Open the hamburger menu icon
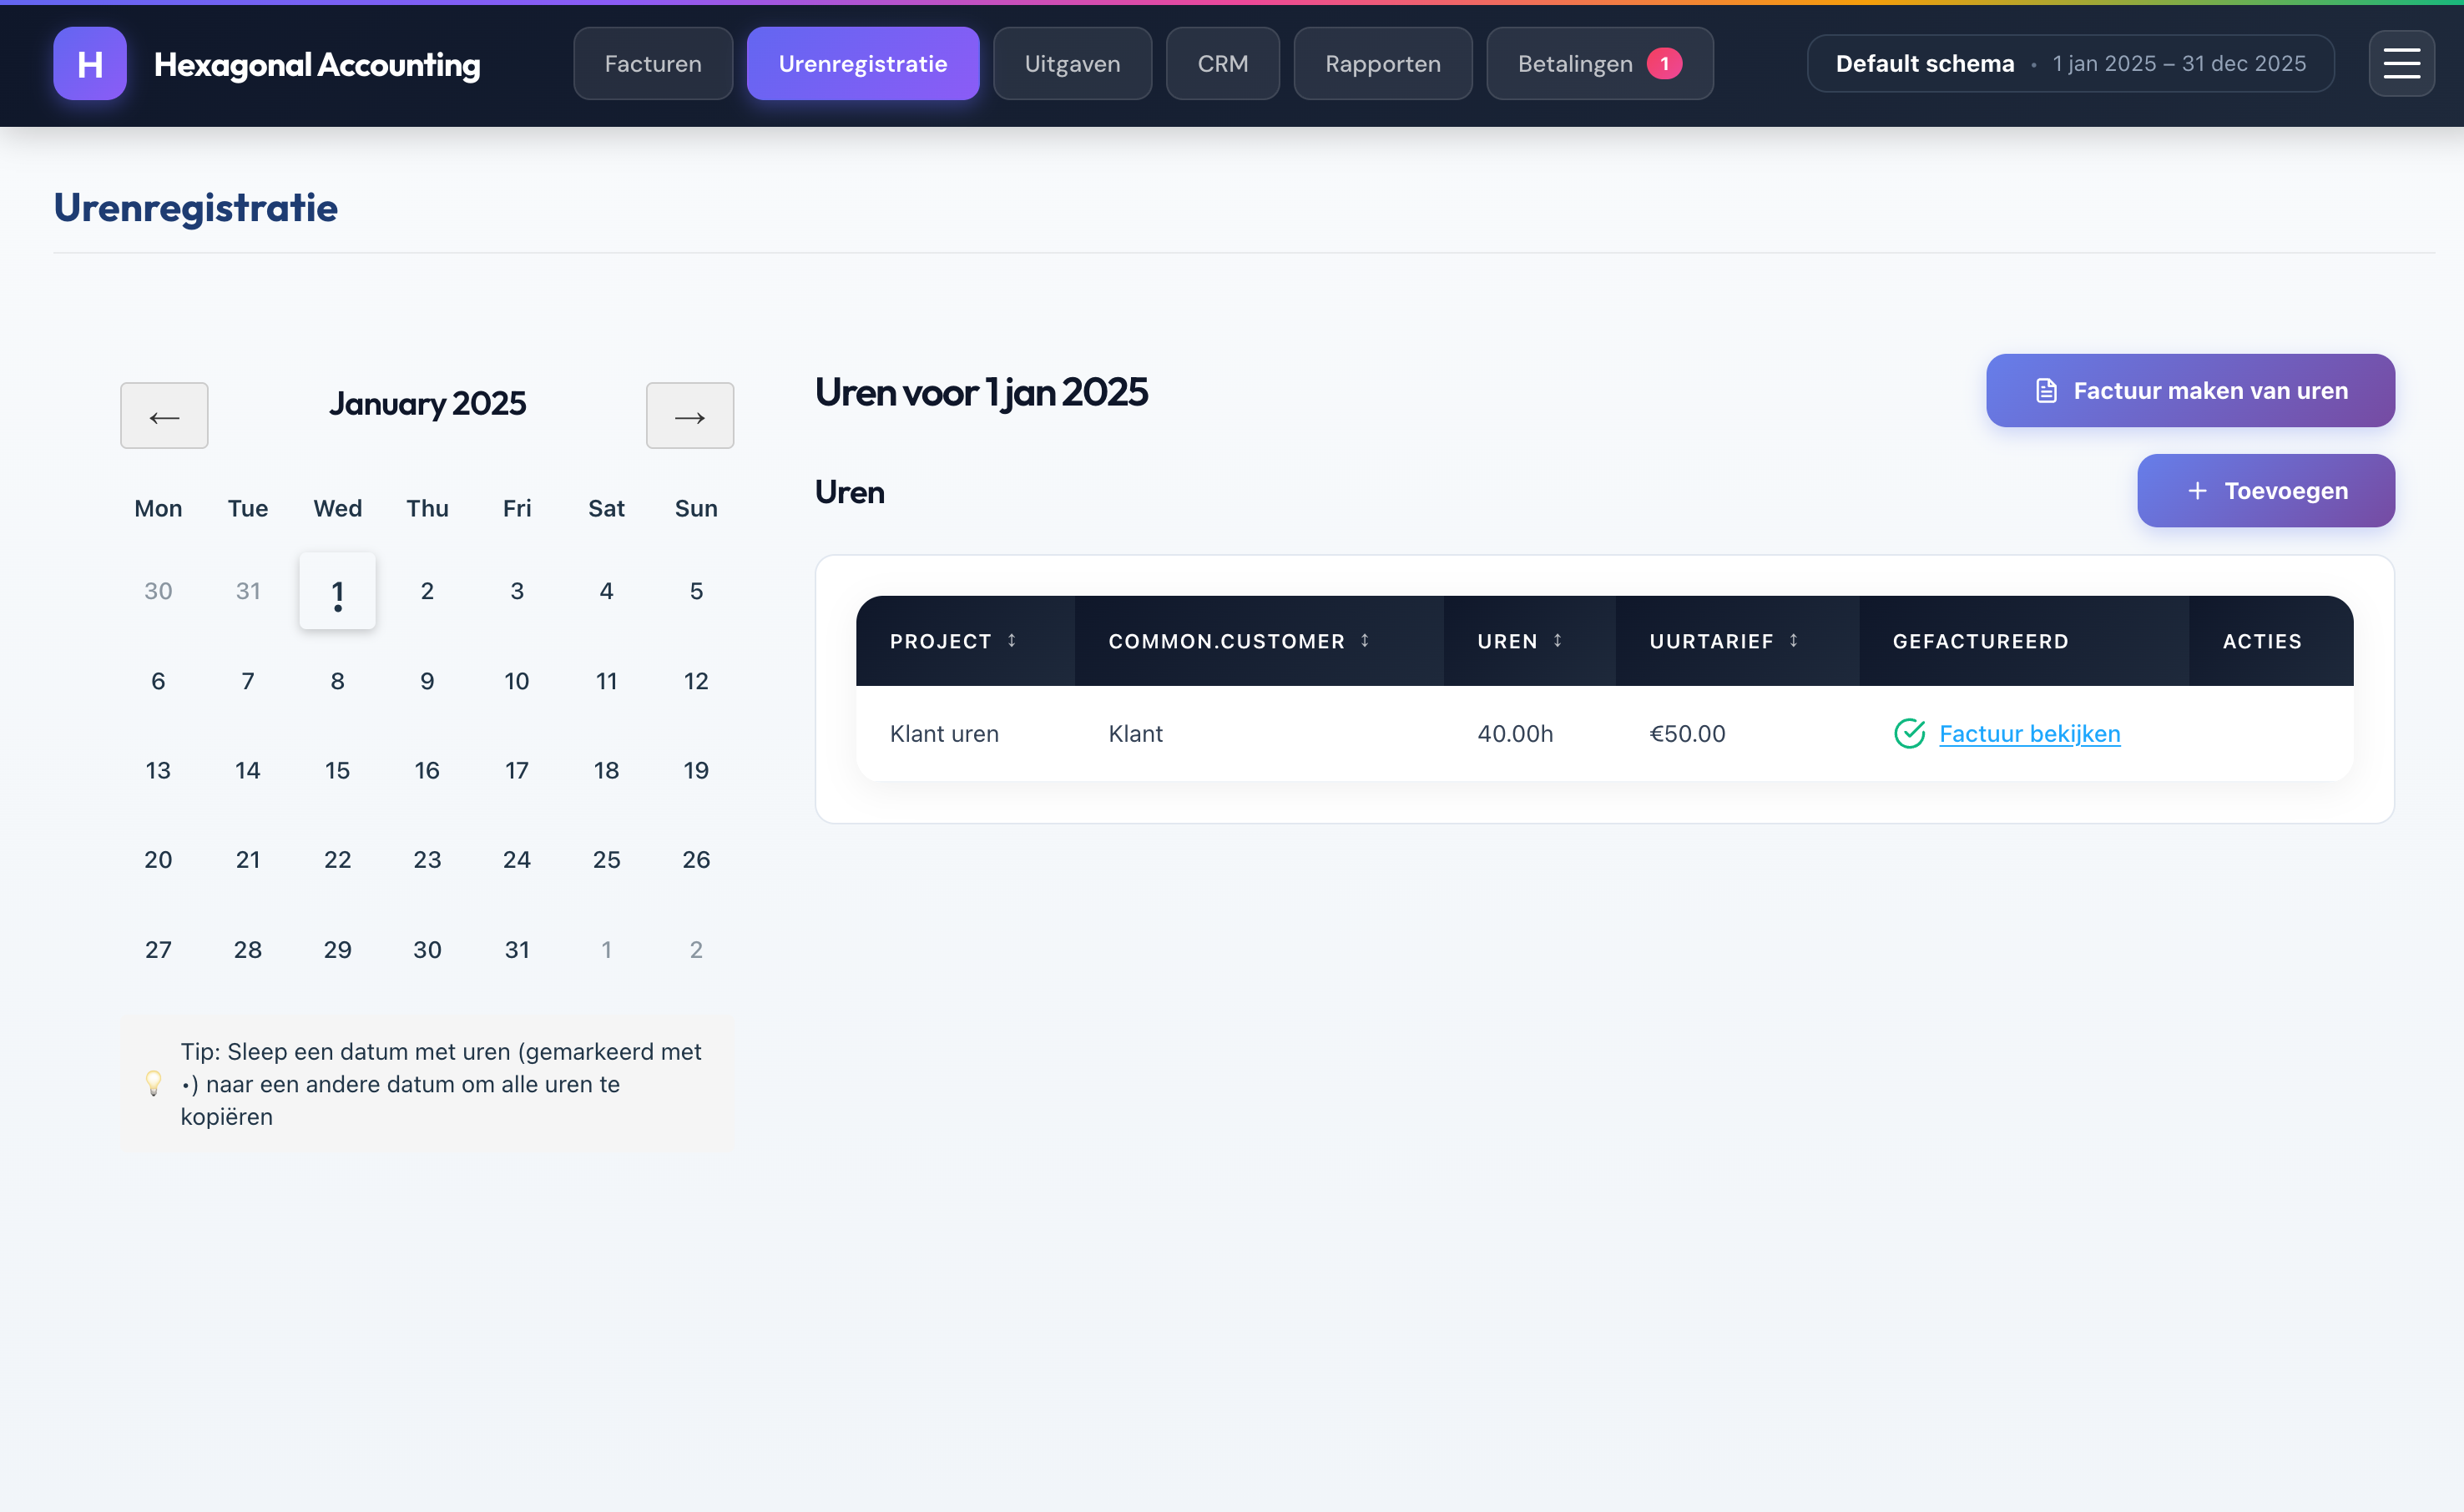Image resolution: width=2464 pixels, height=1512 pixels. (x=2400, y=64)
